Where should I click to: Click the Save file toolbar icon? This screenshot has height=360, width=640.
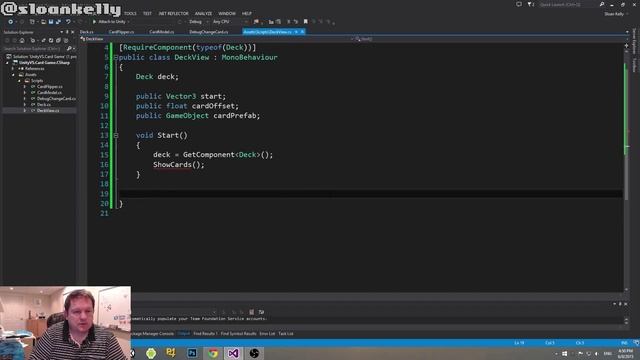(x=51, y=22)
